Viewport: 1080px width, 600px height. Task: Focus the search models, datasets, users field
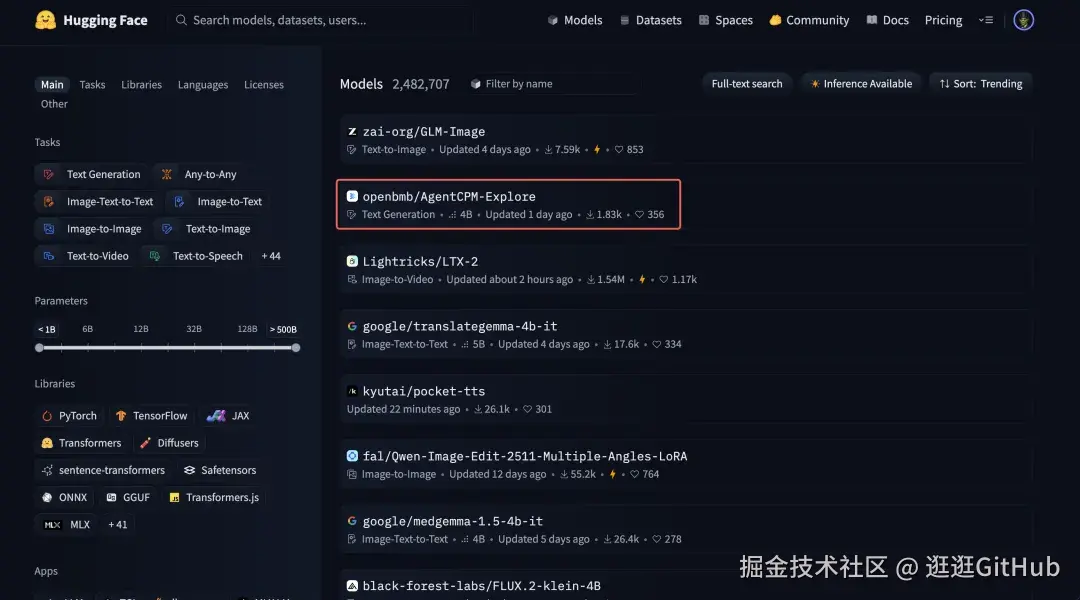[x=320, y=20]
